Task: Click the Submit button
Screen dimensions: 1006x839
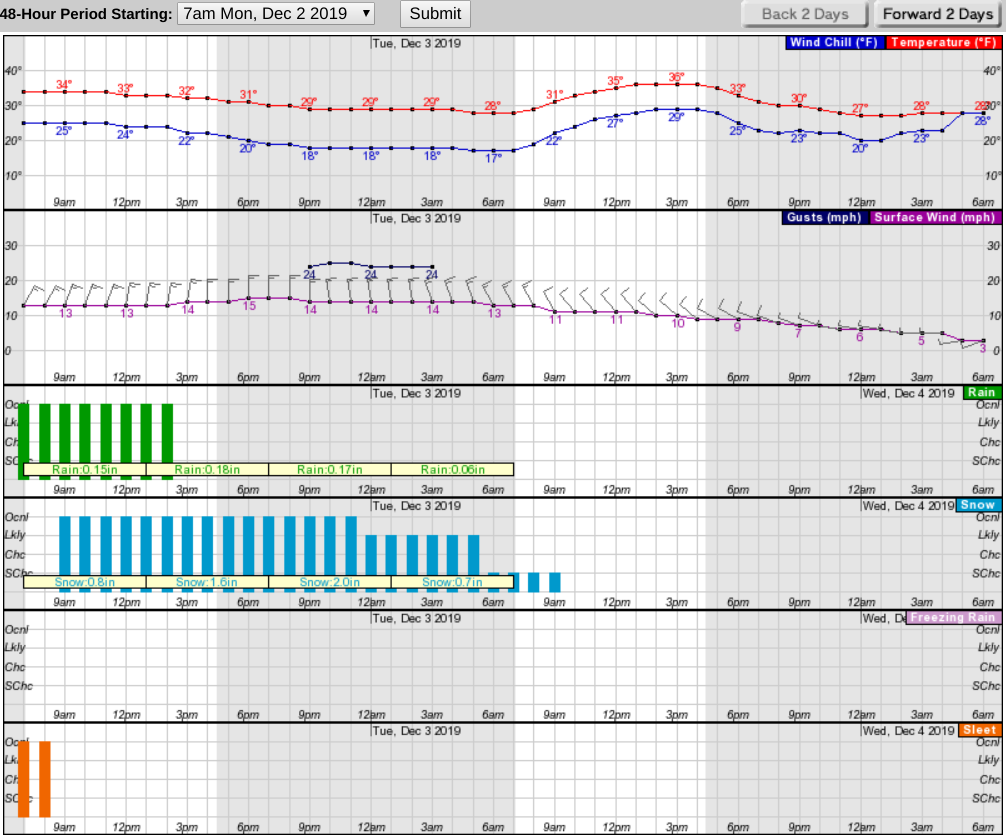Action: 435,14
